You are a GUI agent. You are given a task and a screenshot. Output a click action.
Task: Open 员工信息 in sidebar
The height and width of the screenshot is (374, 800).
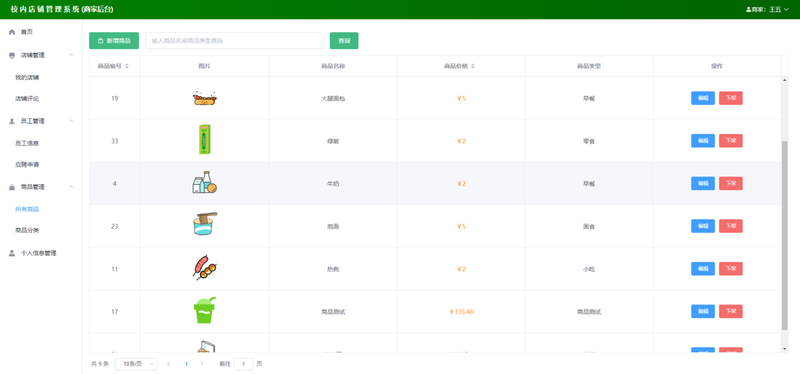click(x=27, y=143)
